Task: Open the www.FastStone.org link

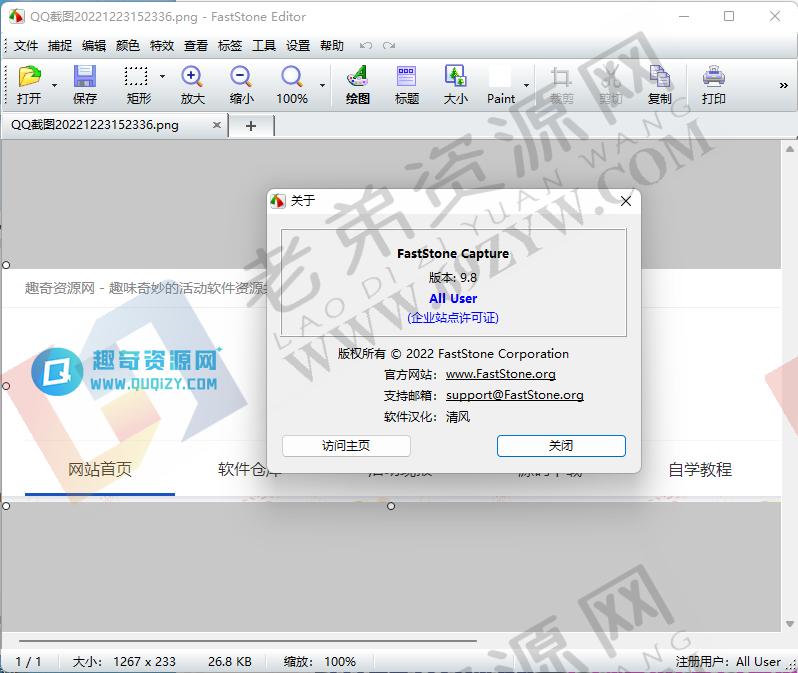Action: point(501,374)
